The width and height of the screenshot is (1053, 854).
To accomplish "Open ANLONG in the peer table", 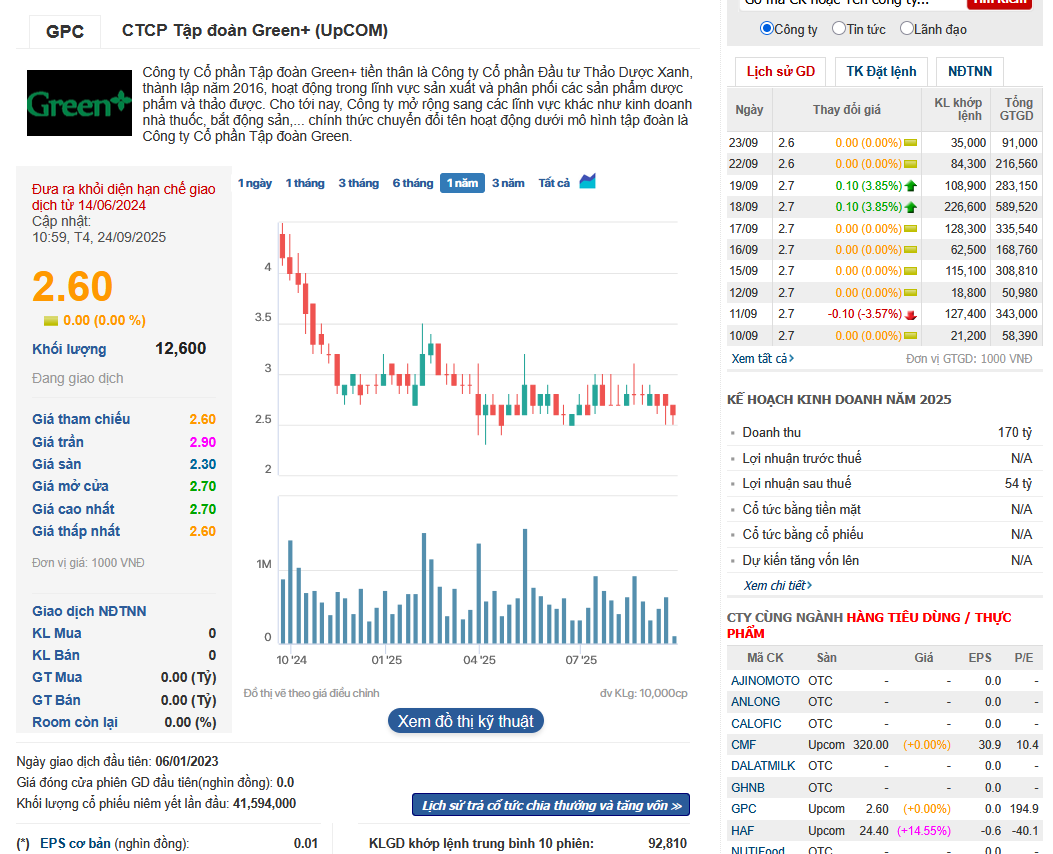I will point(756,702).
